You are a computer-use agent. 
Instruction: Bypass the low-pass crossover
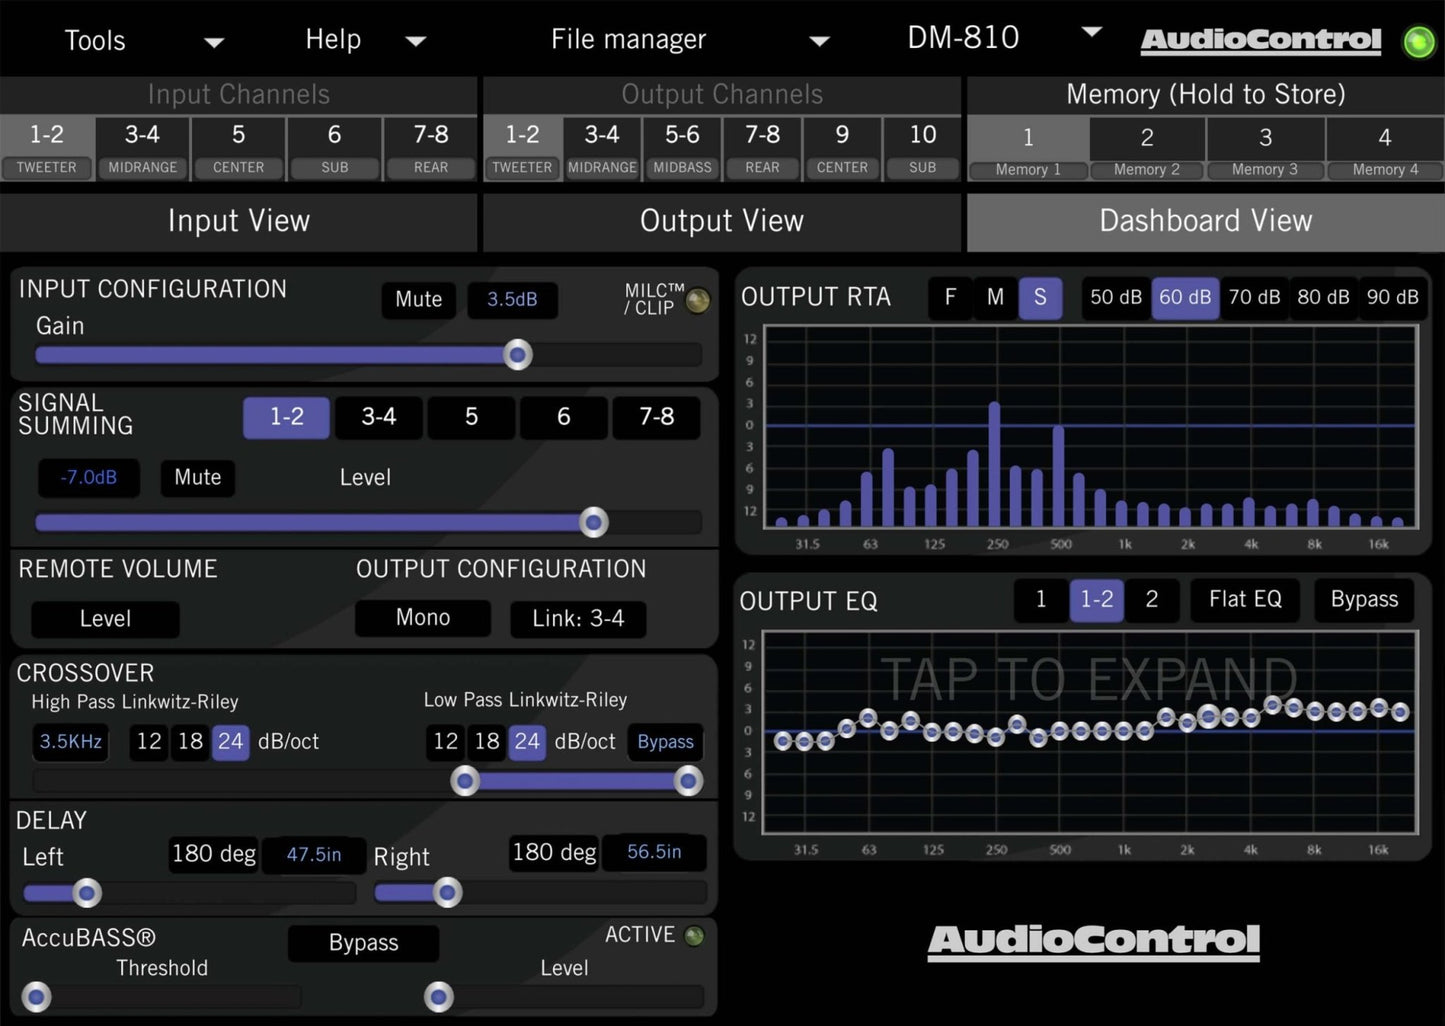tap(664, 742)
